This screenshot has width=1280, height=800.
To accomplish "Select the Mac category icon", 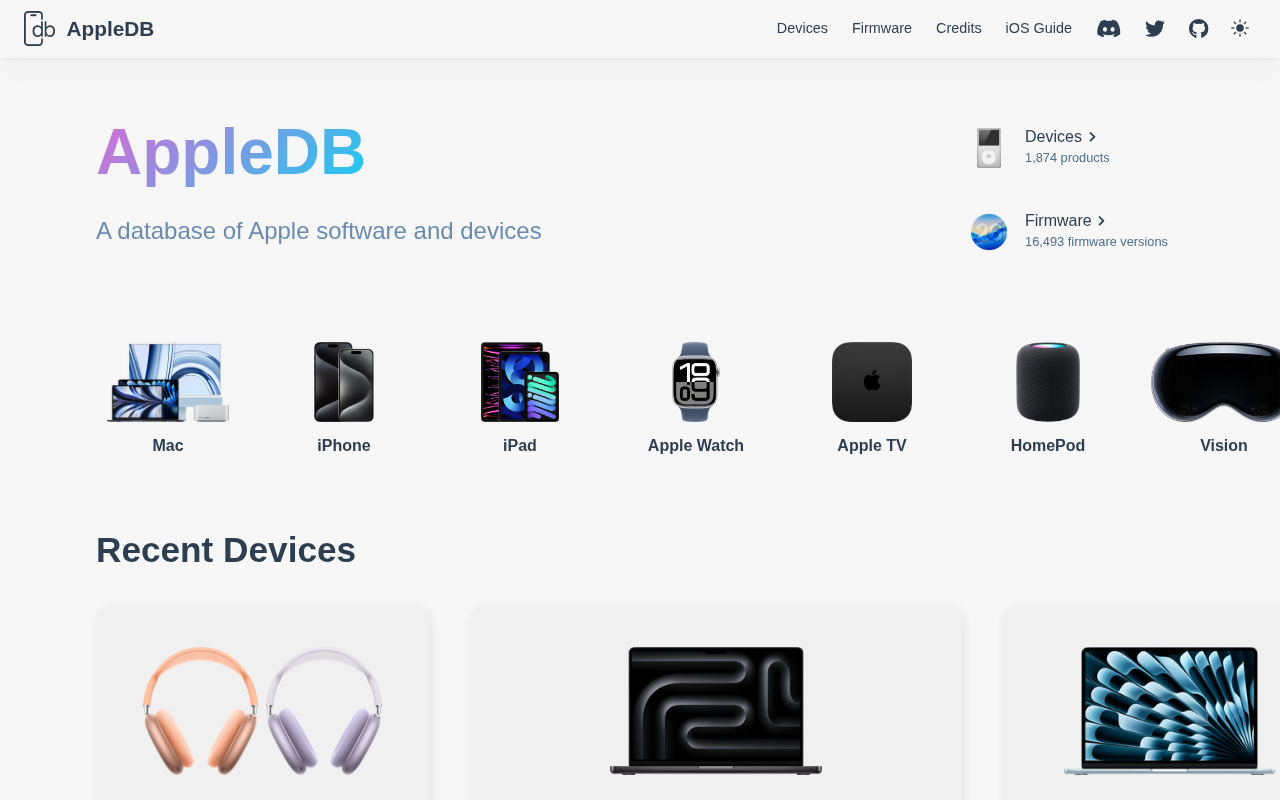I will click(x=168, y=382).
